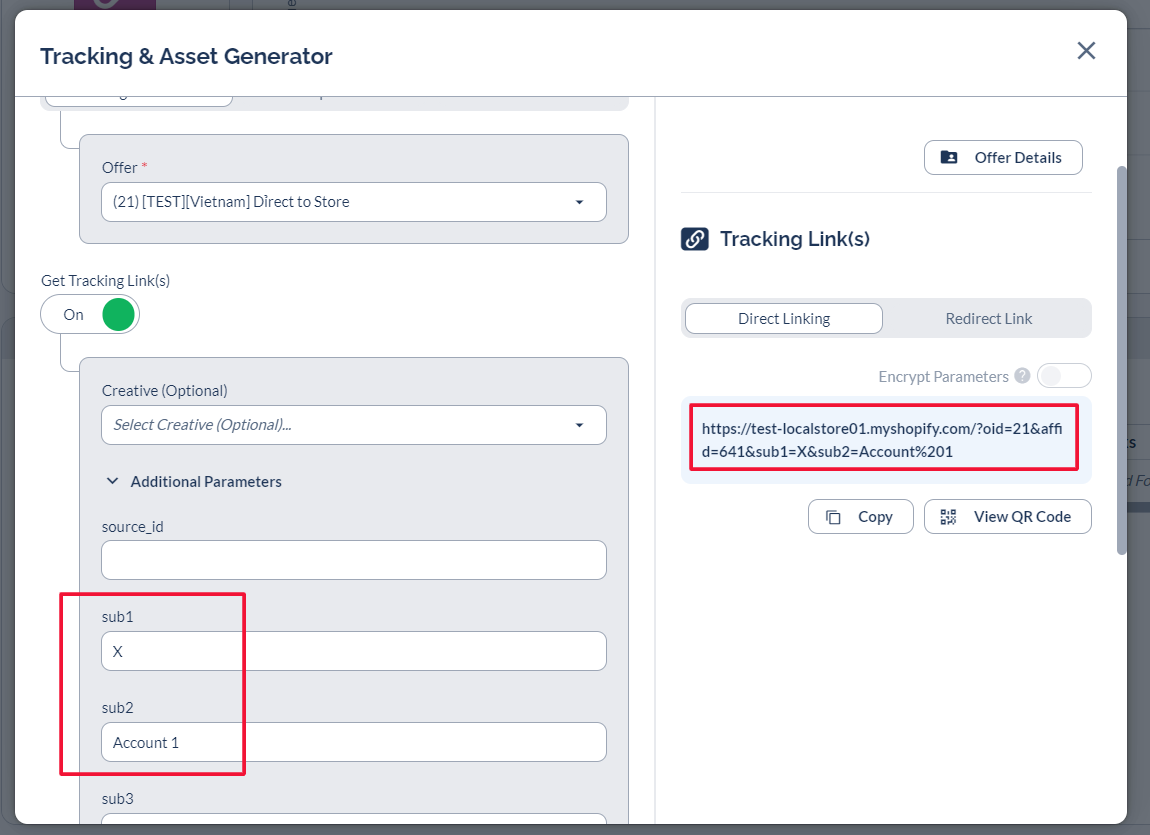Click the Offer Details folder icon
The image size is (1150, 835).
(949, 158)
